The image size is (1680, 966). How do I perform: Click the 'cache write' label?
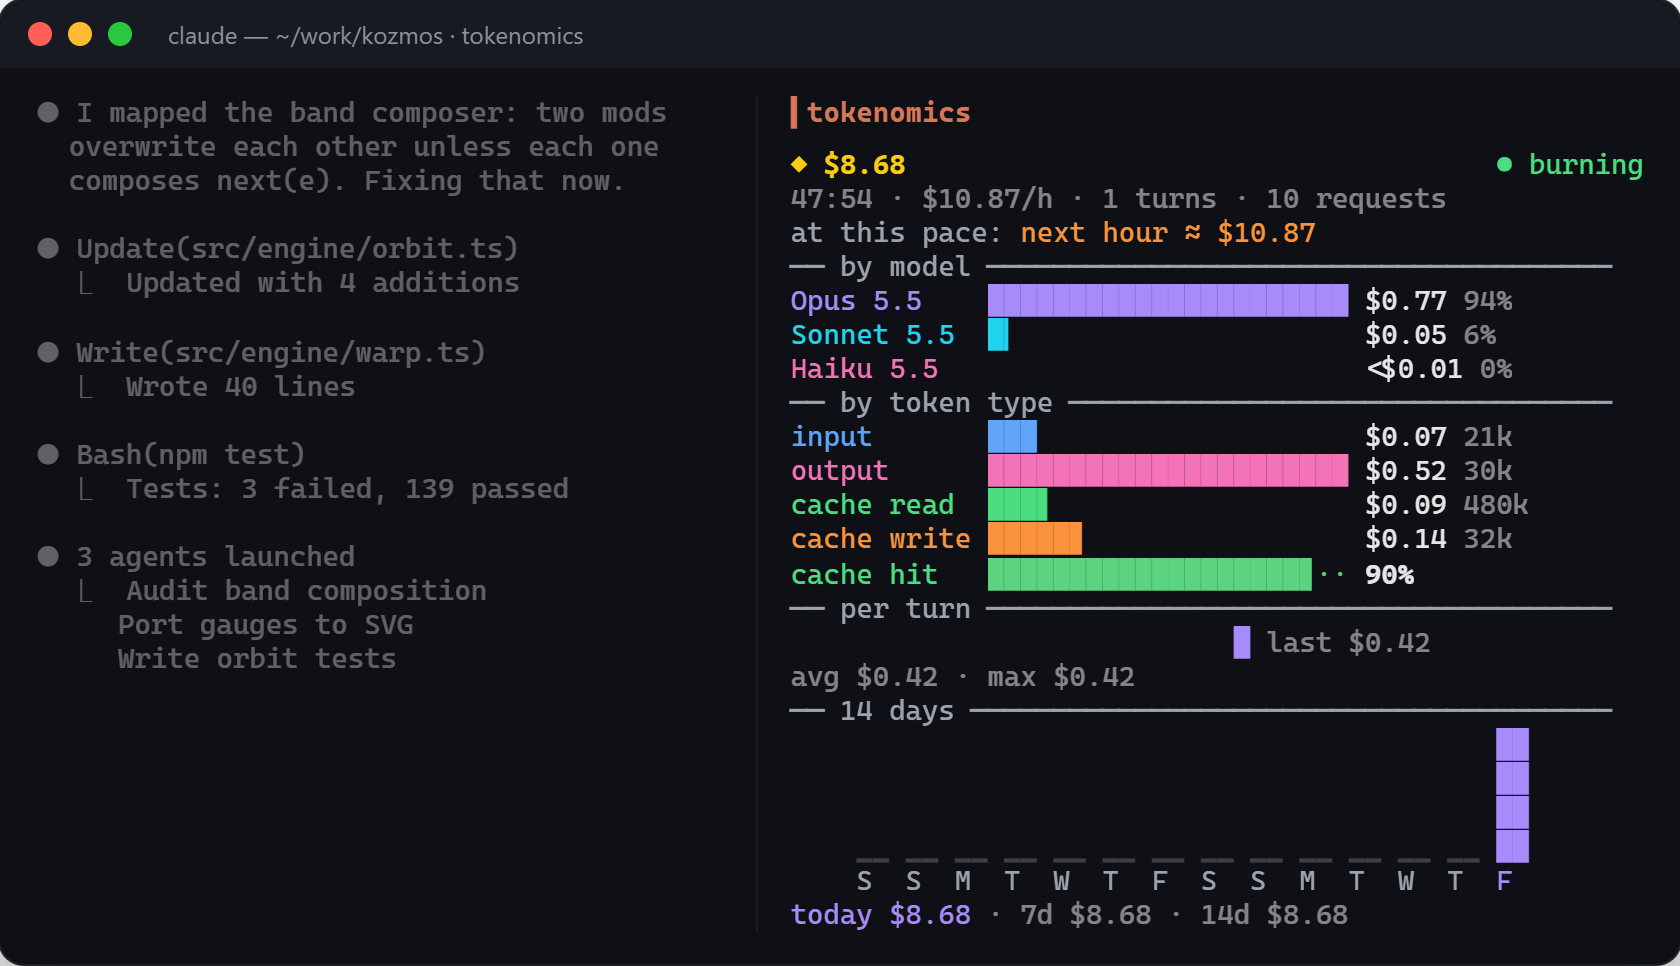[880, 538]
